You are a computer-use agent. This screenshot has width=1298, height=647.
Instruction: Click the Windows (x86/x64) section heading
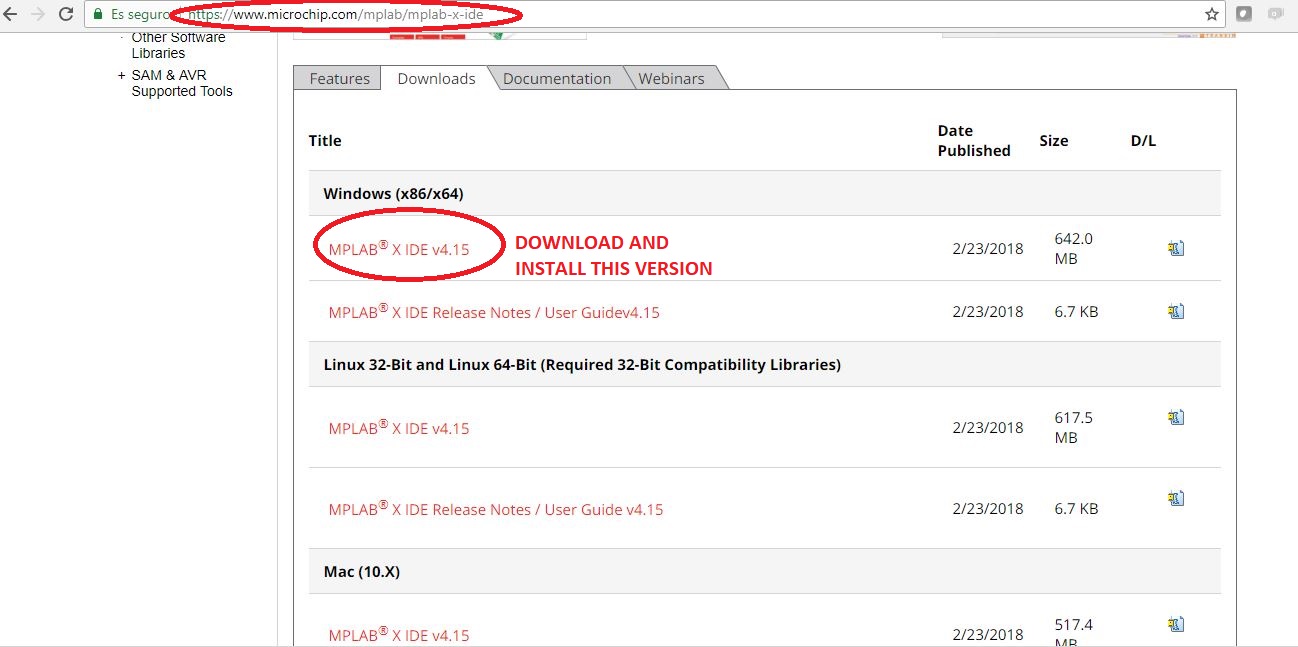(x=393, y=193)
